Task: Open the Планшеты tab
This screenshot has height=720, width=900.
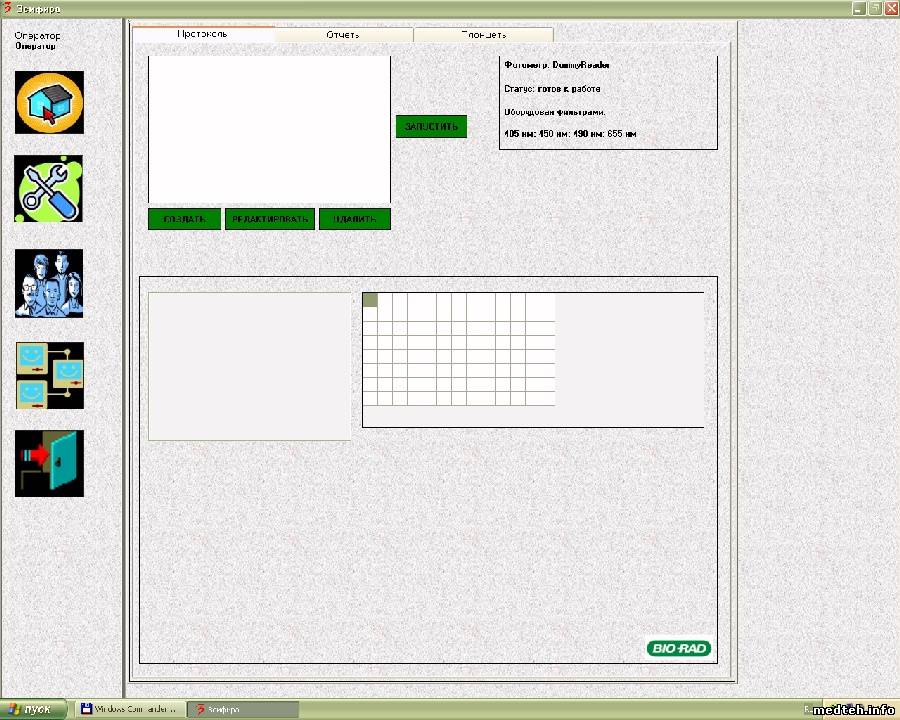Action: [483, 35]
